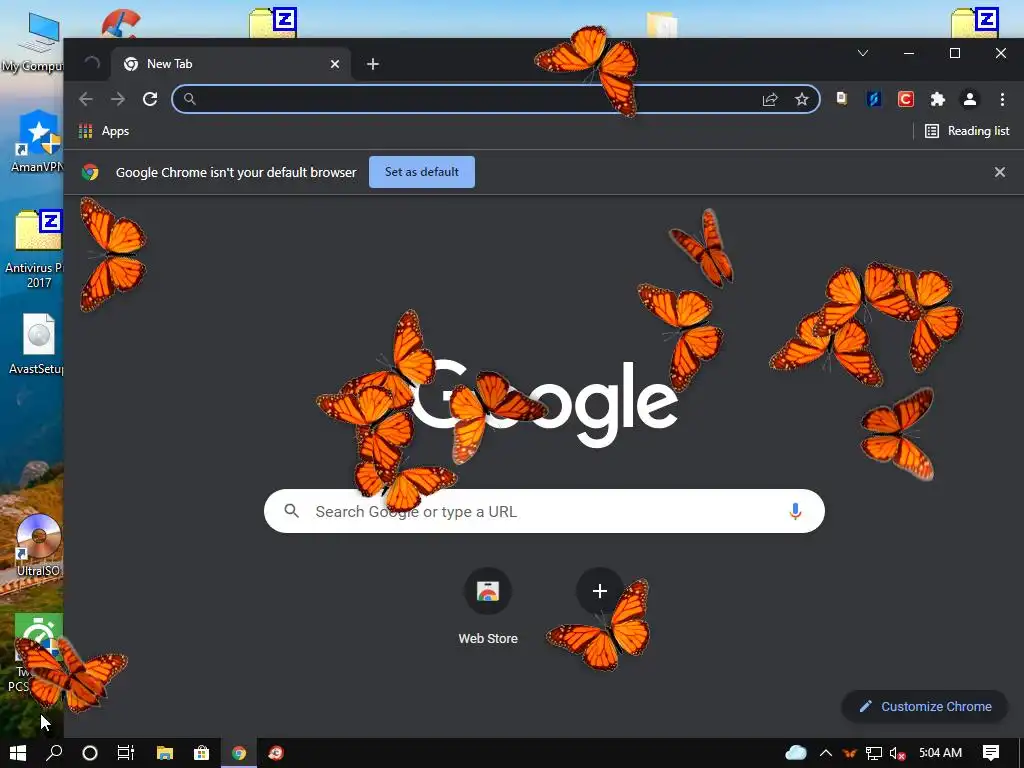This screenshot has height=768, width=1024.
Task: Select the AmanVPN desktop icon
Action: click(x=37, y=141)
